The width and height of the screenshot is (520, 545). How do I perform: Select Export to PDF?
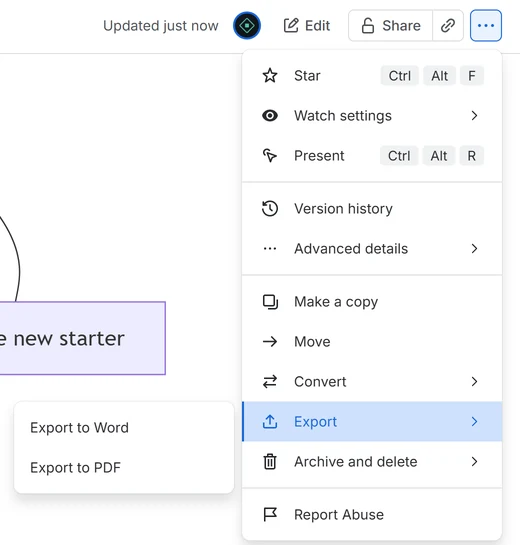[x=124, y=467]
